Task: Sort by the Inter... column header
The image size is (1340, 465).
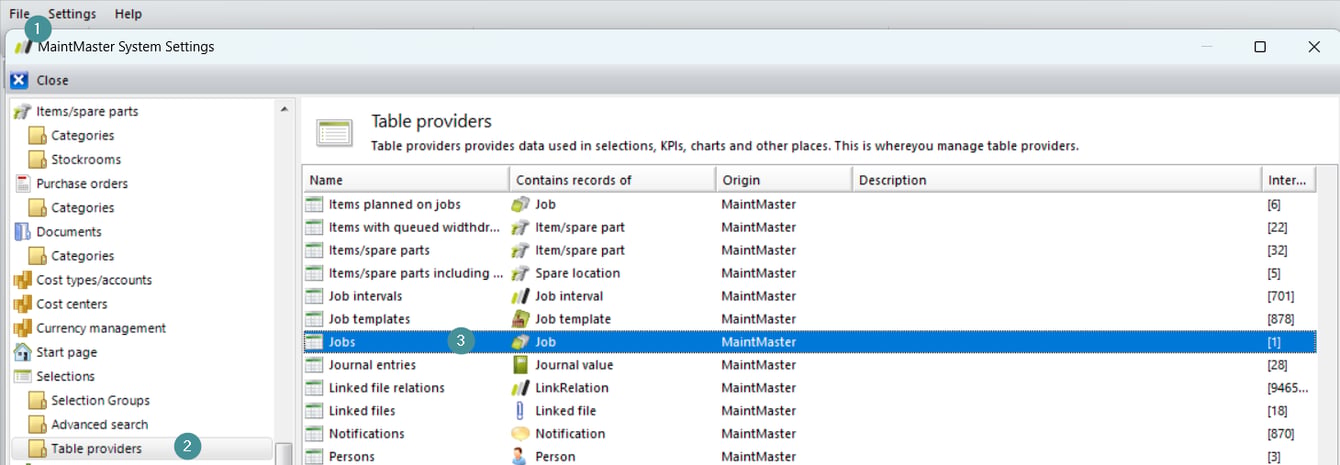Action: coord(1290,180)
